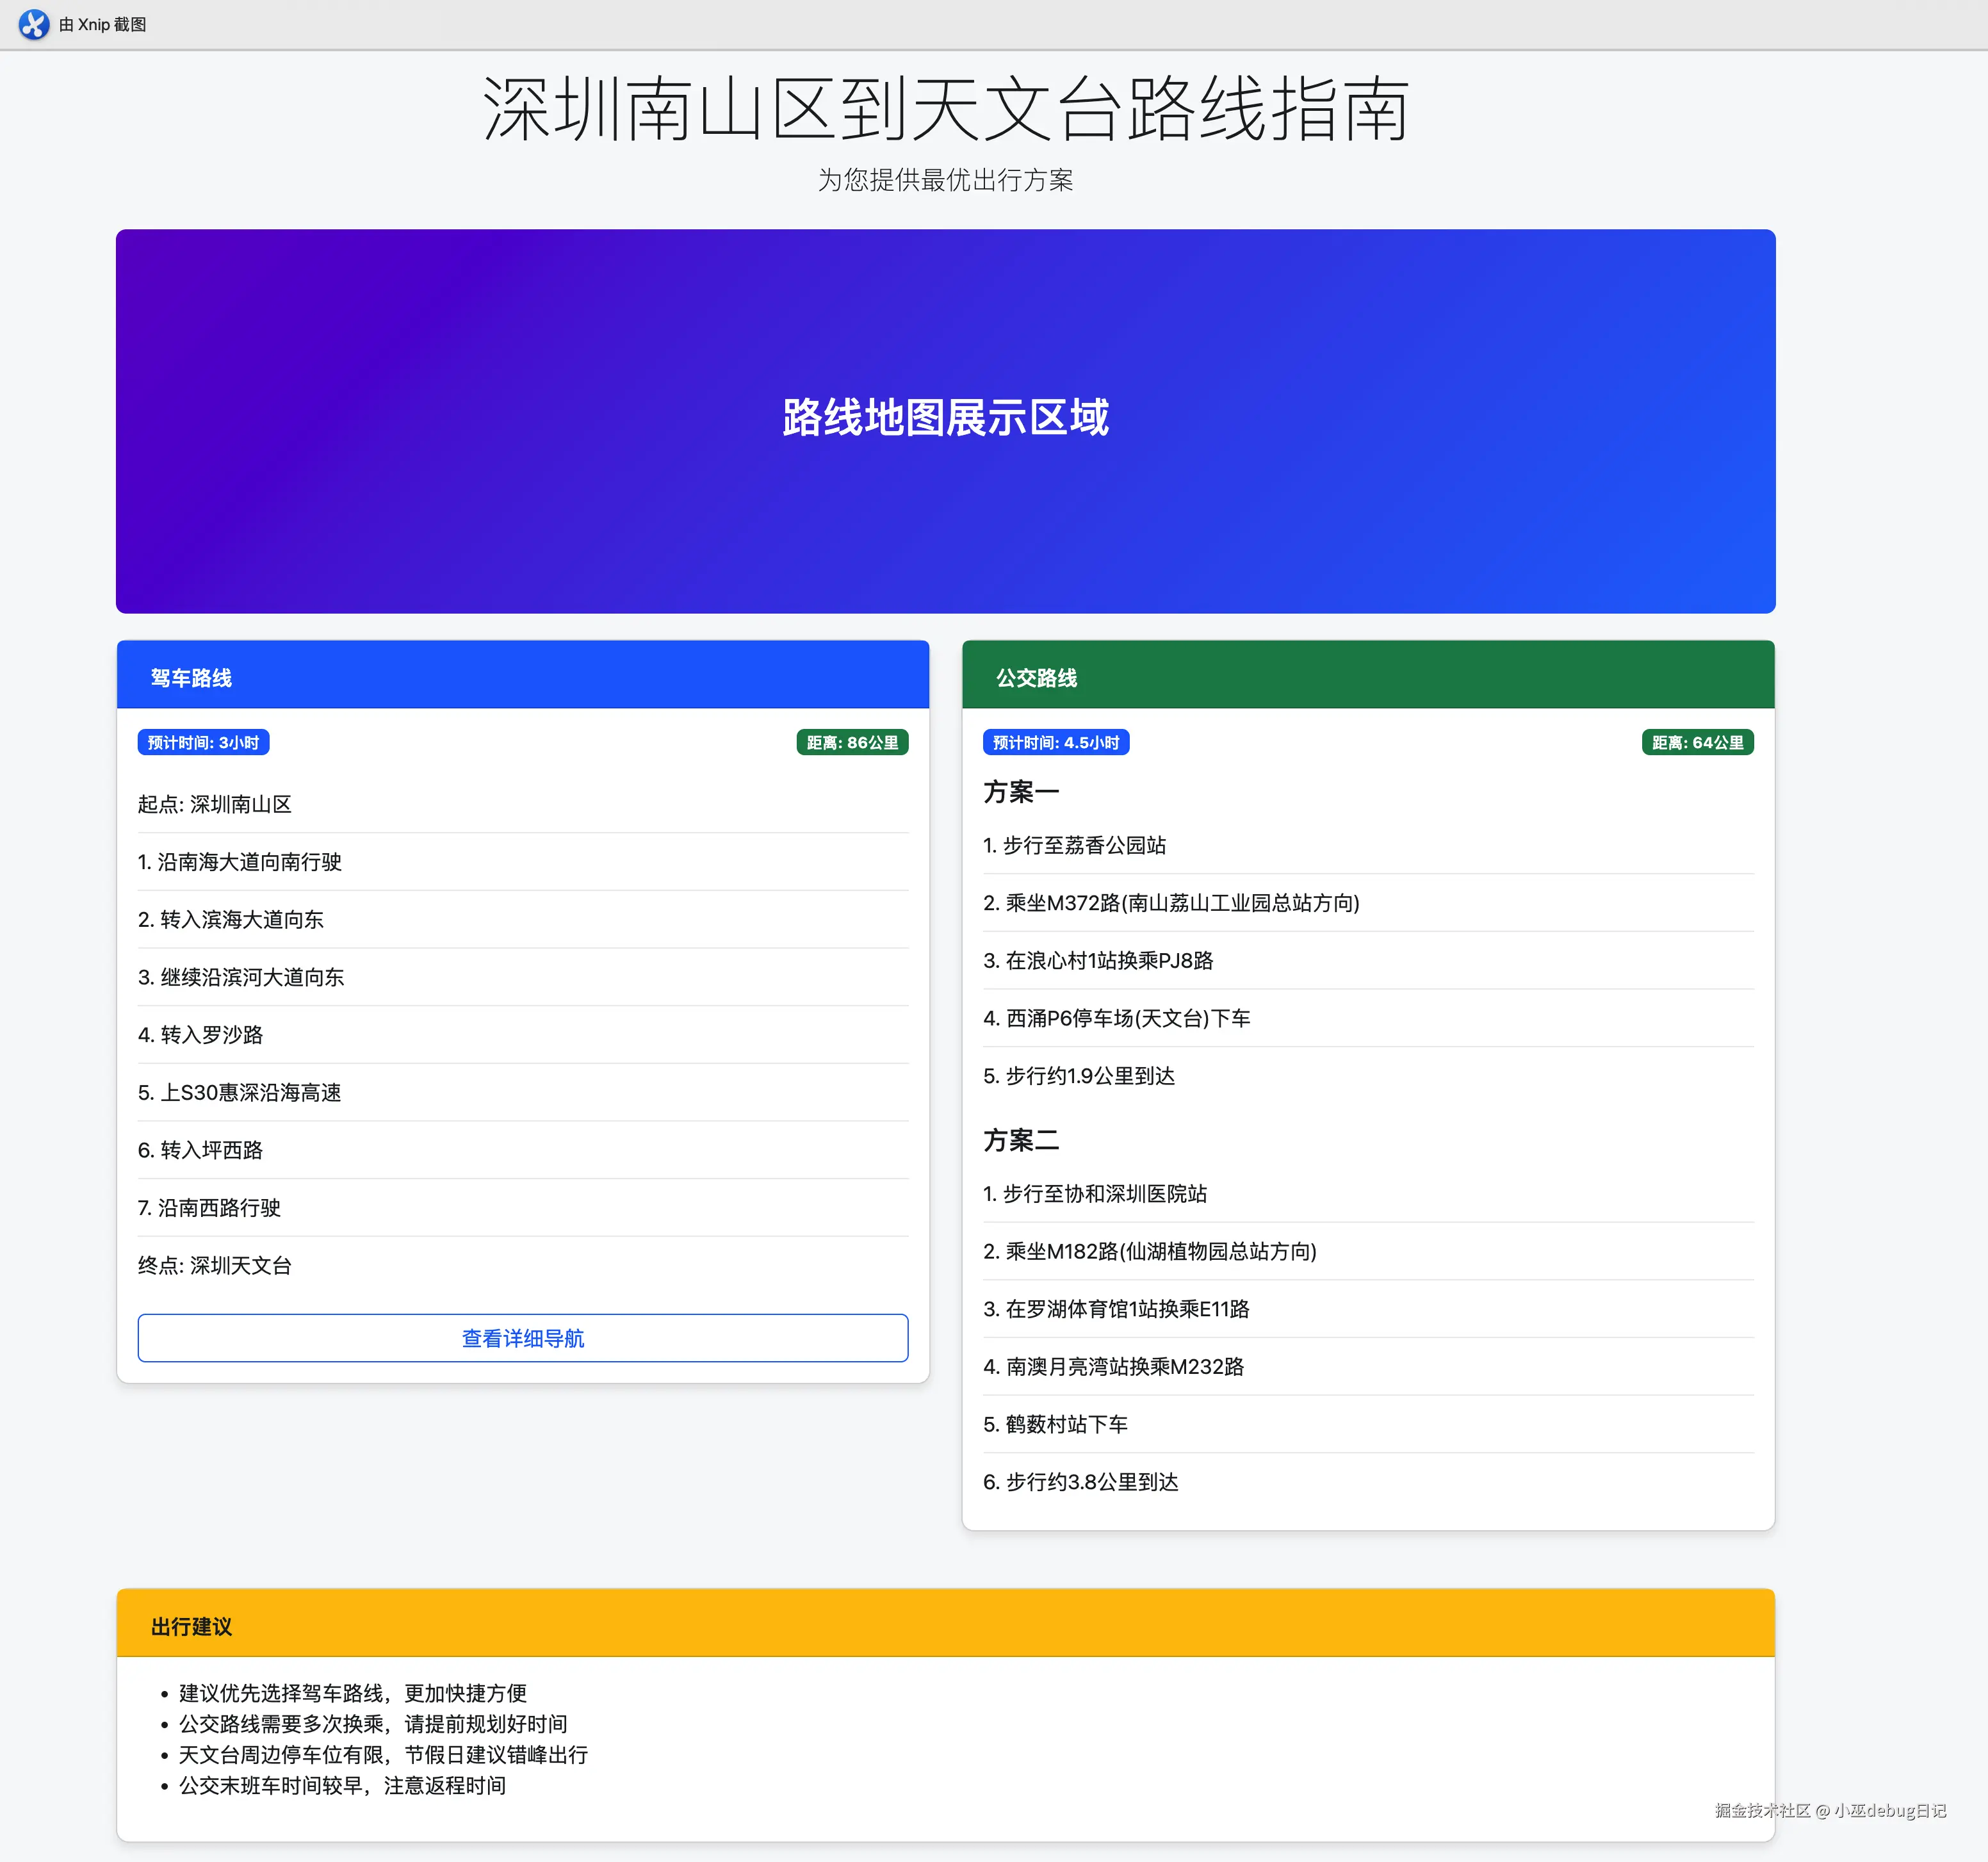Viewport: 1988px width, 1862px height.
Task: Select step 在罗湖体育馆1站换乘E11路
Action: tap(1116, 1309)
